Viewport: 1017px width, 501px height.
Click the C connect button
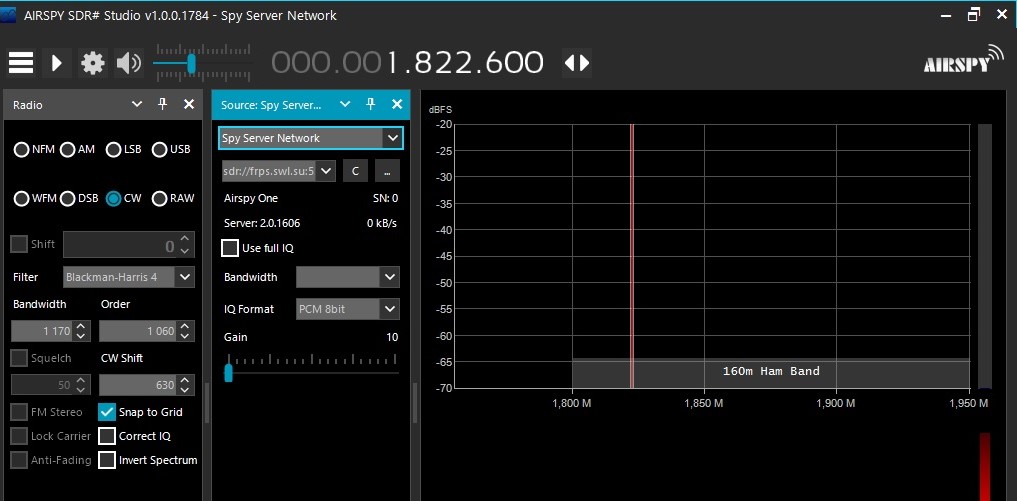[355, 170]
